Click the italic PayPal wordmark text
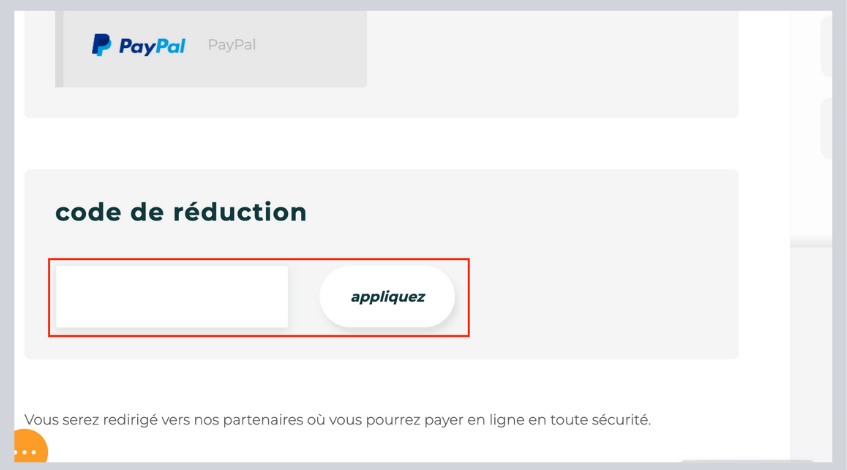The image size is (847, 470). (152, 46)
